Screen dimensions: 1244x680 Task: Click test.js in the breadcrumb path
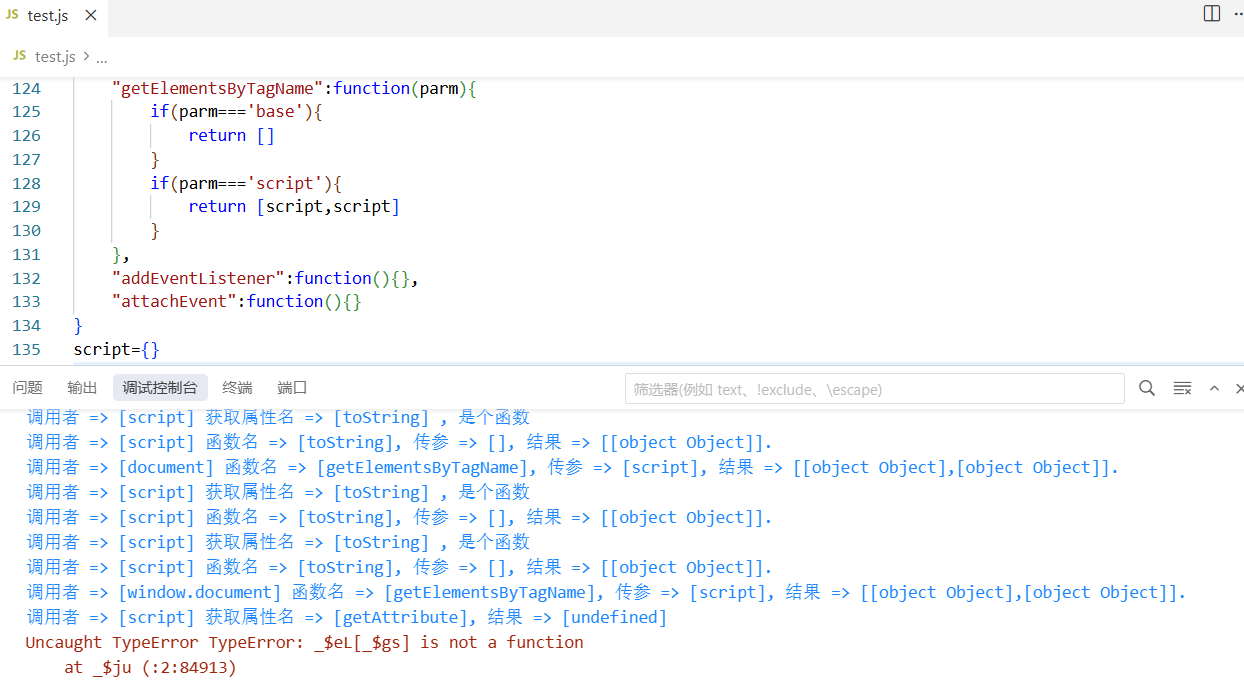[x=54, y=57]
